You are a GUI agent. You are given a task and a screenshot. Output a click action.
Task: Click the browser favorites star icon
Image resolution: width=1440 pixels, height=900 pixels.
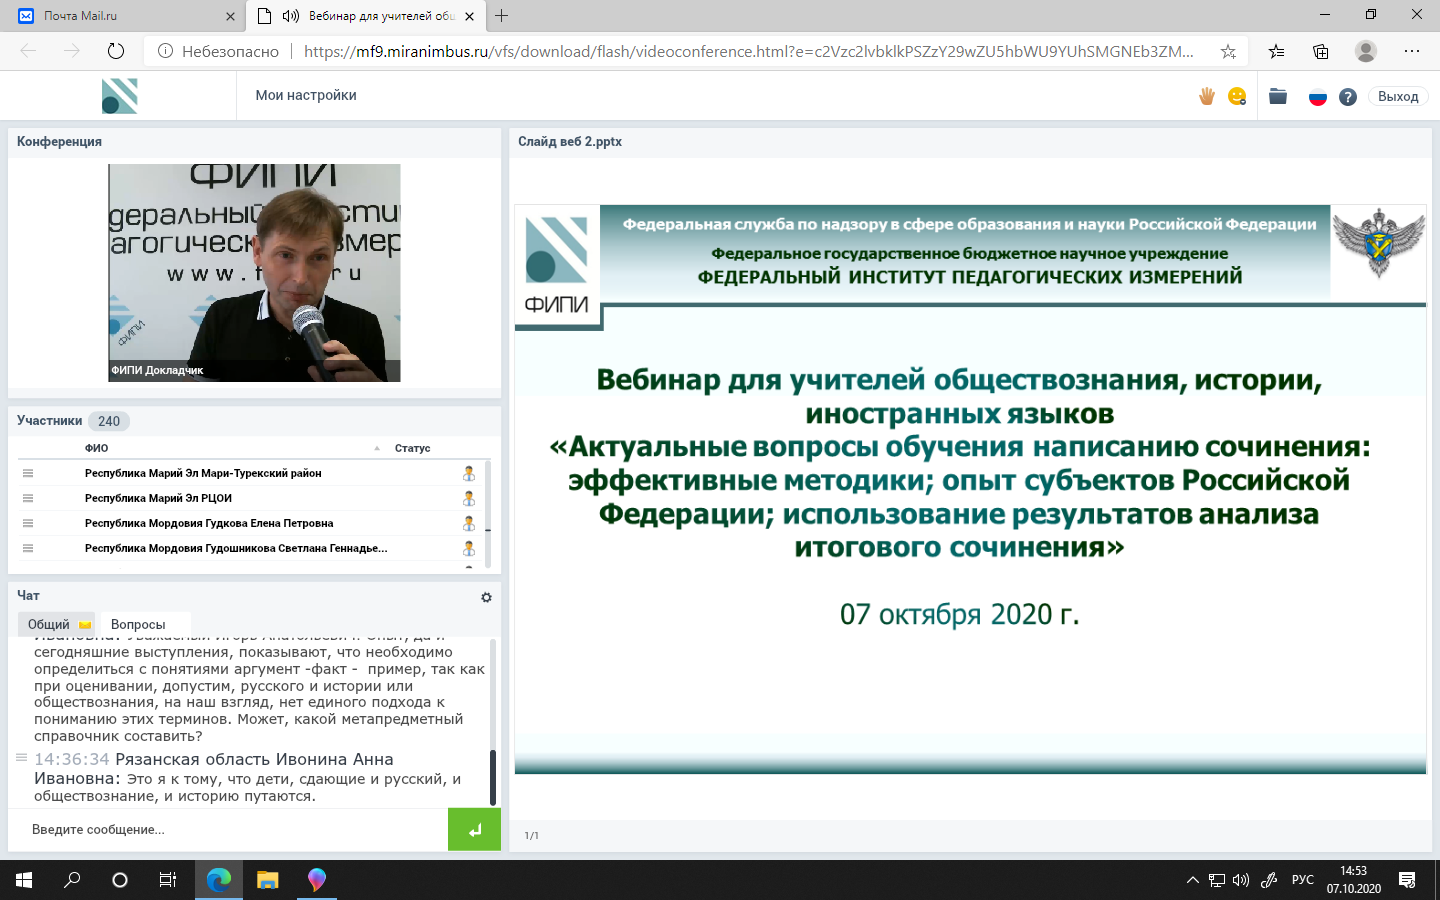[x=1228, y=51]
